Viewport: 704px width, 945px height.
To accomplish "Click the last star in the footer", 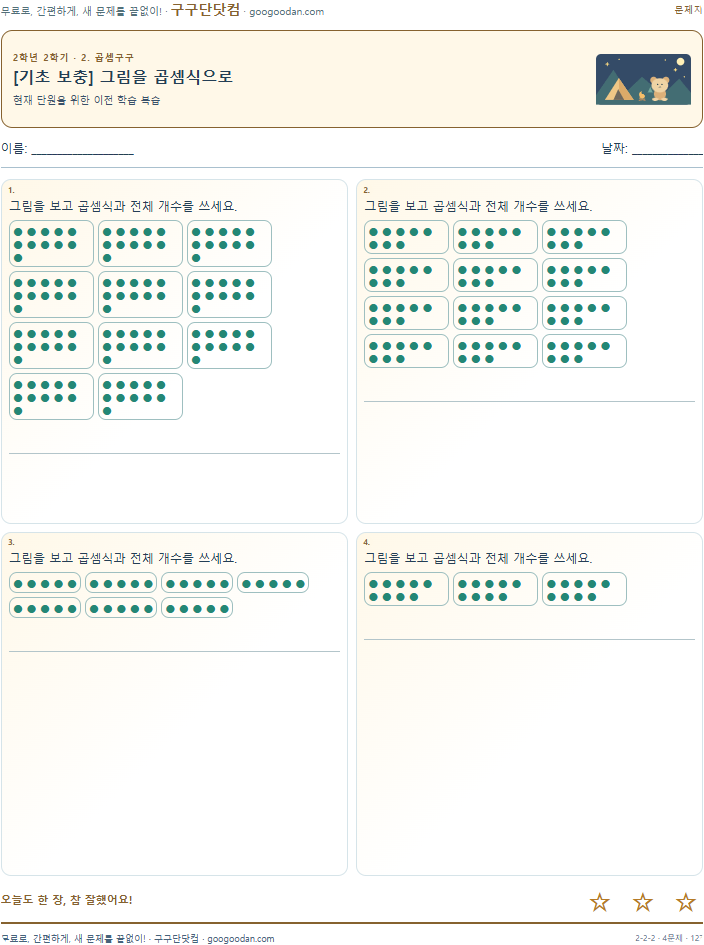I will (686, 902).
